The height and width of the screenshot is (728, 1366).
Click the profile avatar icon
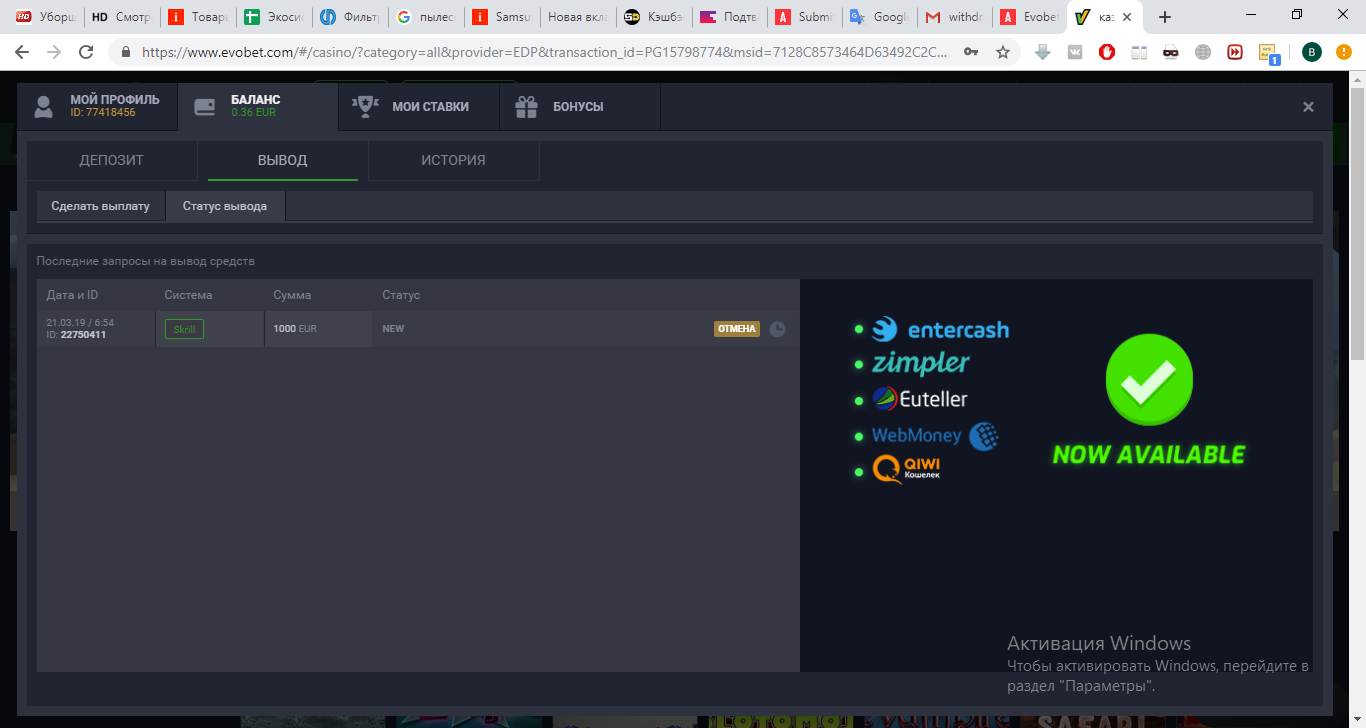pos(43,107)
